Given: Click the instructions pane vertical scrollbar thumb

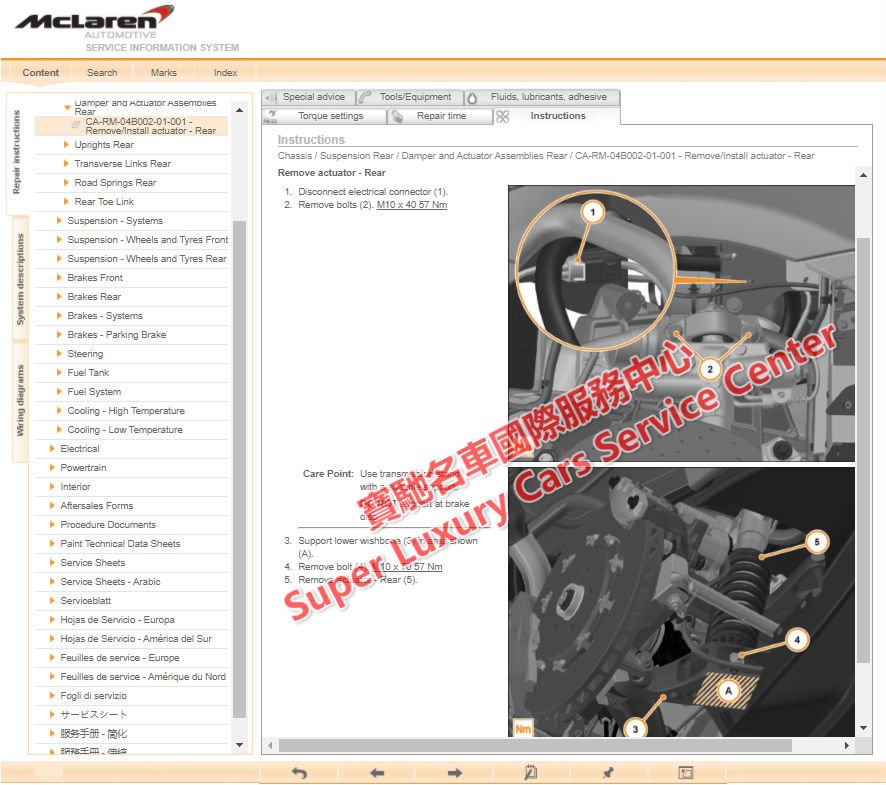Looking at the screenshot, I should coord(863,450).
